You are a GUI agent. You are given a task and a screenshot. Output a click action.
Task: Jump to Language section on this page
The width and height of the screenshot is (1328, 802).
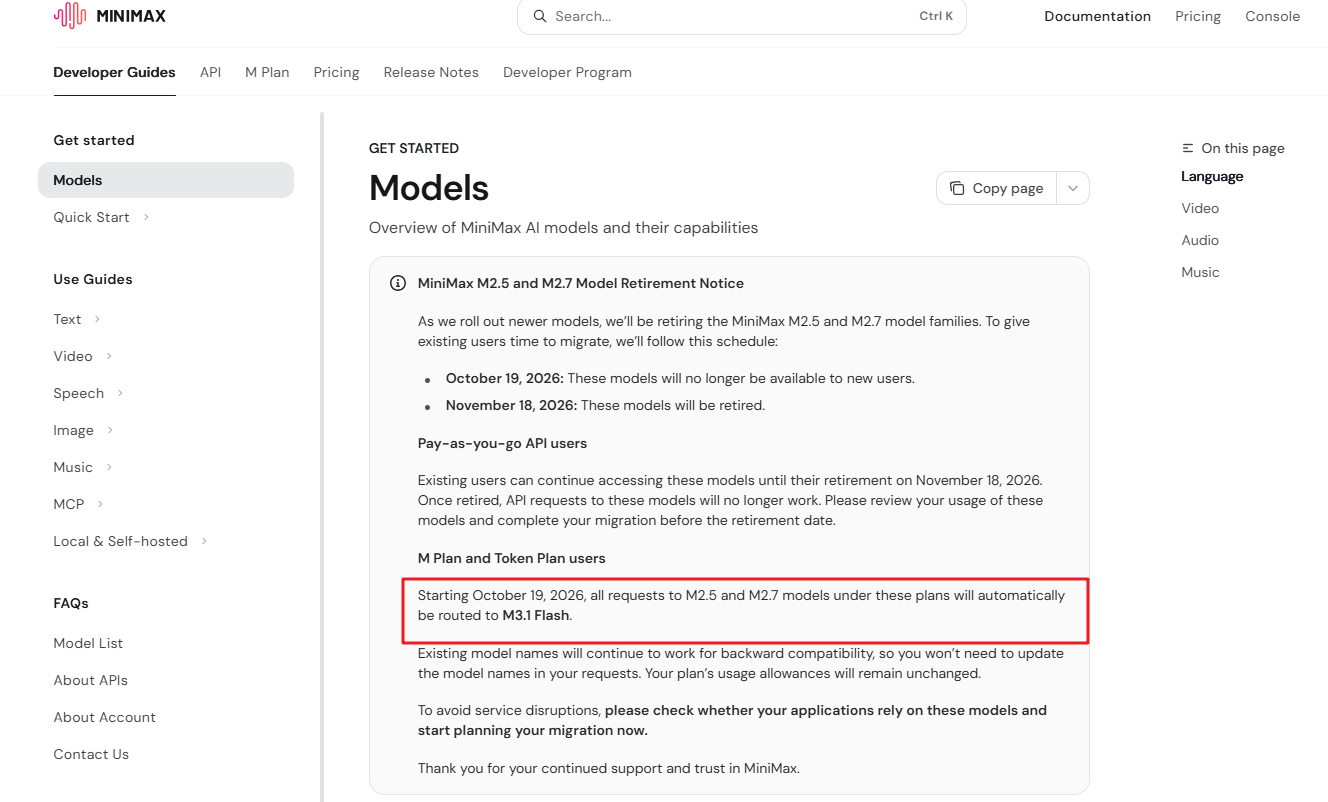1212,176
